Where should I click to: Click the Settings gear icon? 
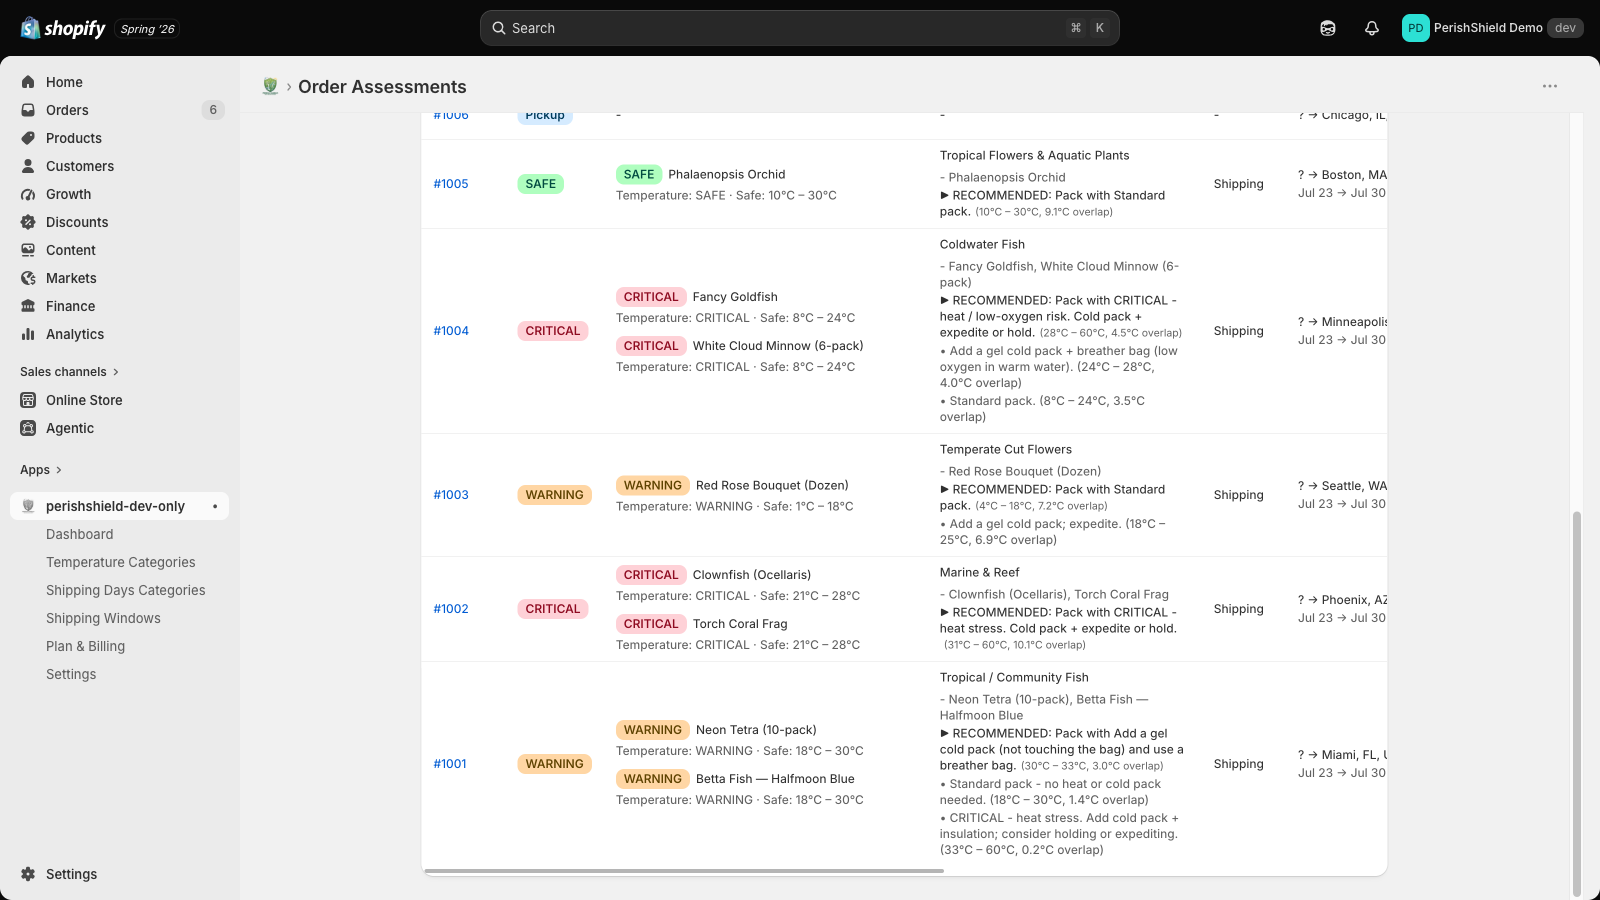[28, 874]
